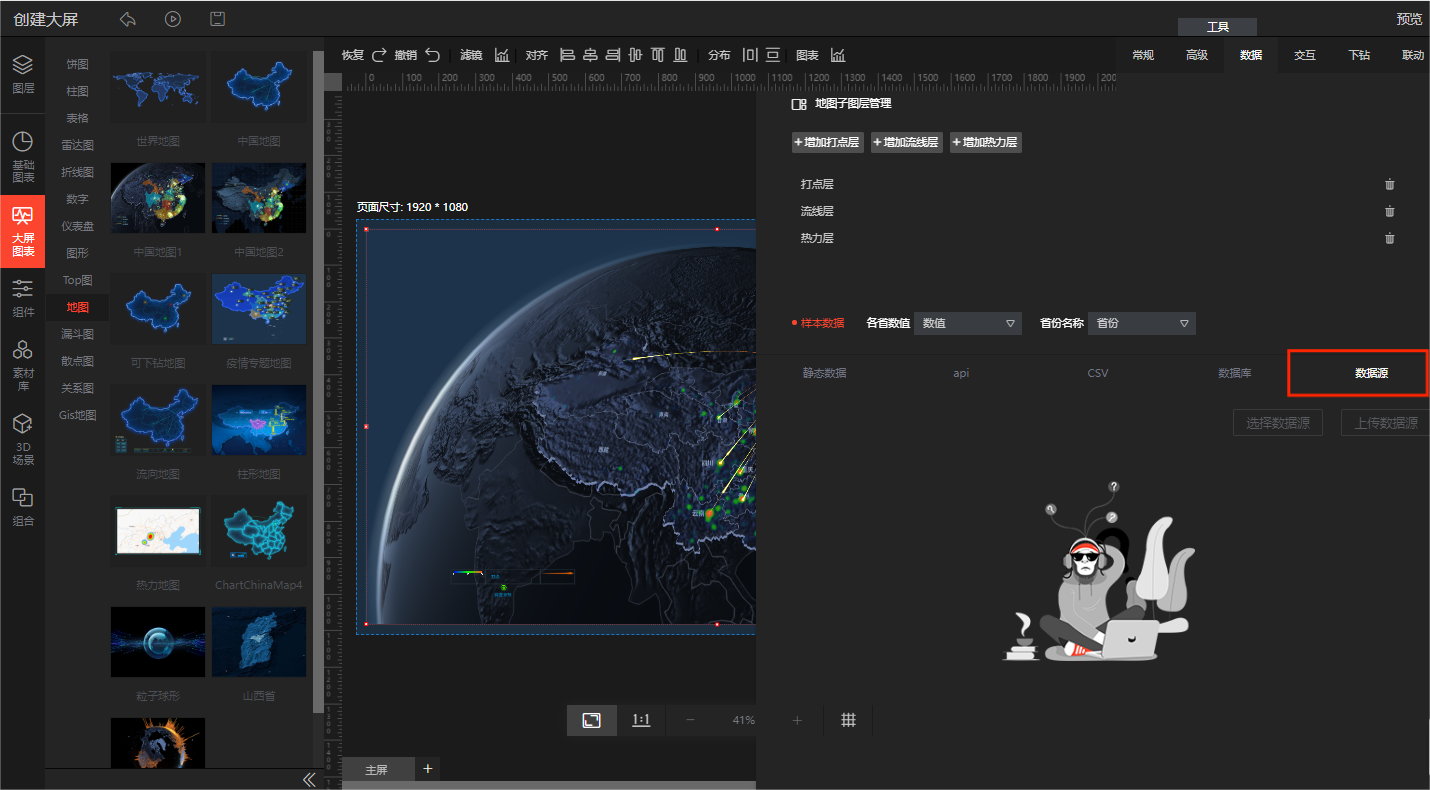Select the 数据源 data tab

click(x=1371, y=373)
